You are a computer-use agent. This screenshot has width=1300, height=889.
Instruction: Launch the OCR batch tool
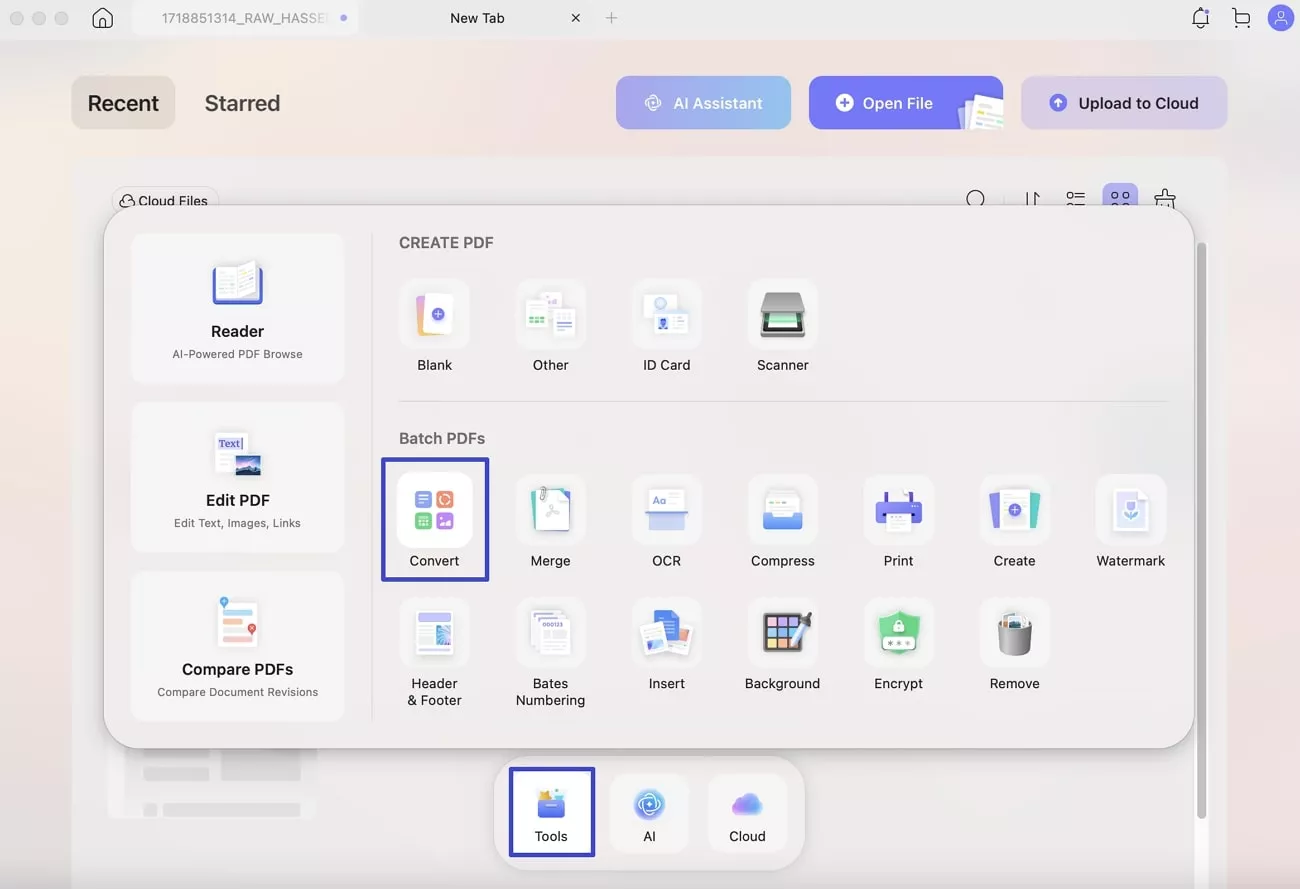[666, 511]
